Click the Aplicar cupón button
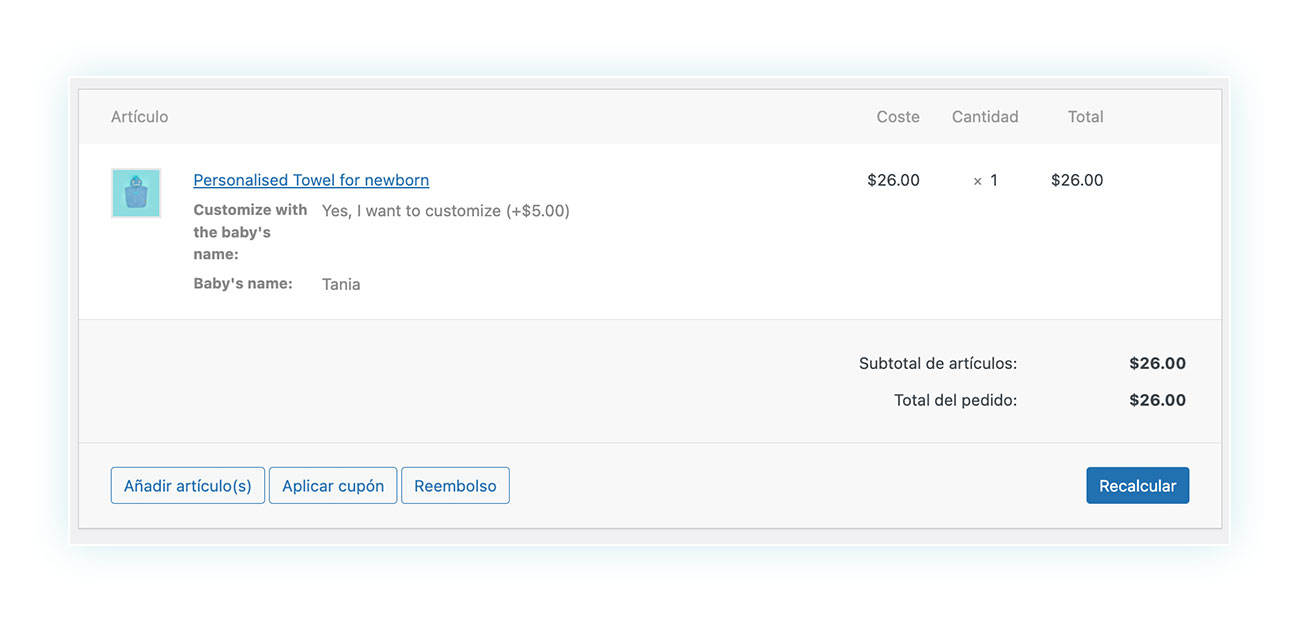 (x=333, y=486)
